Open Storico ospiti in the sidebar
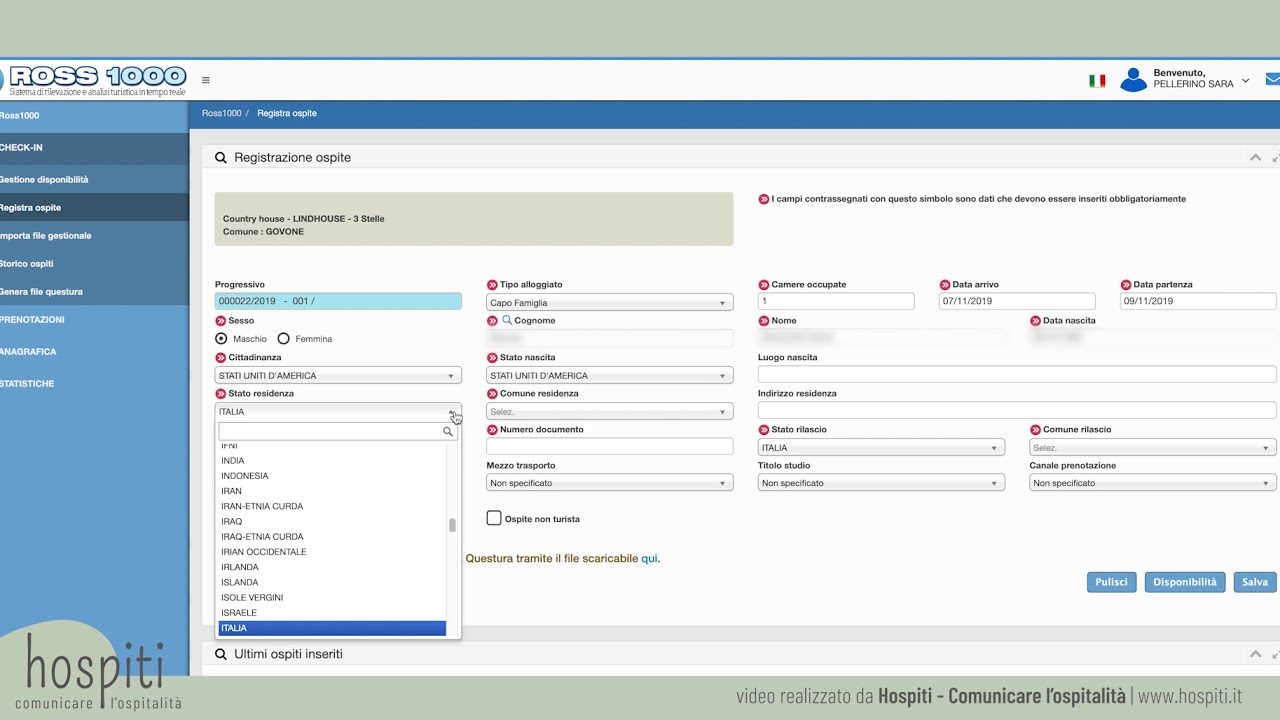The height and width of the screenshot is (720, 1280). pyautogui.click(x=94, y=264)
